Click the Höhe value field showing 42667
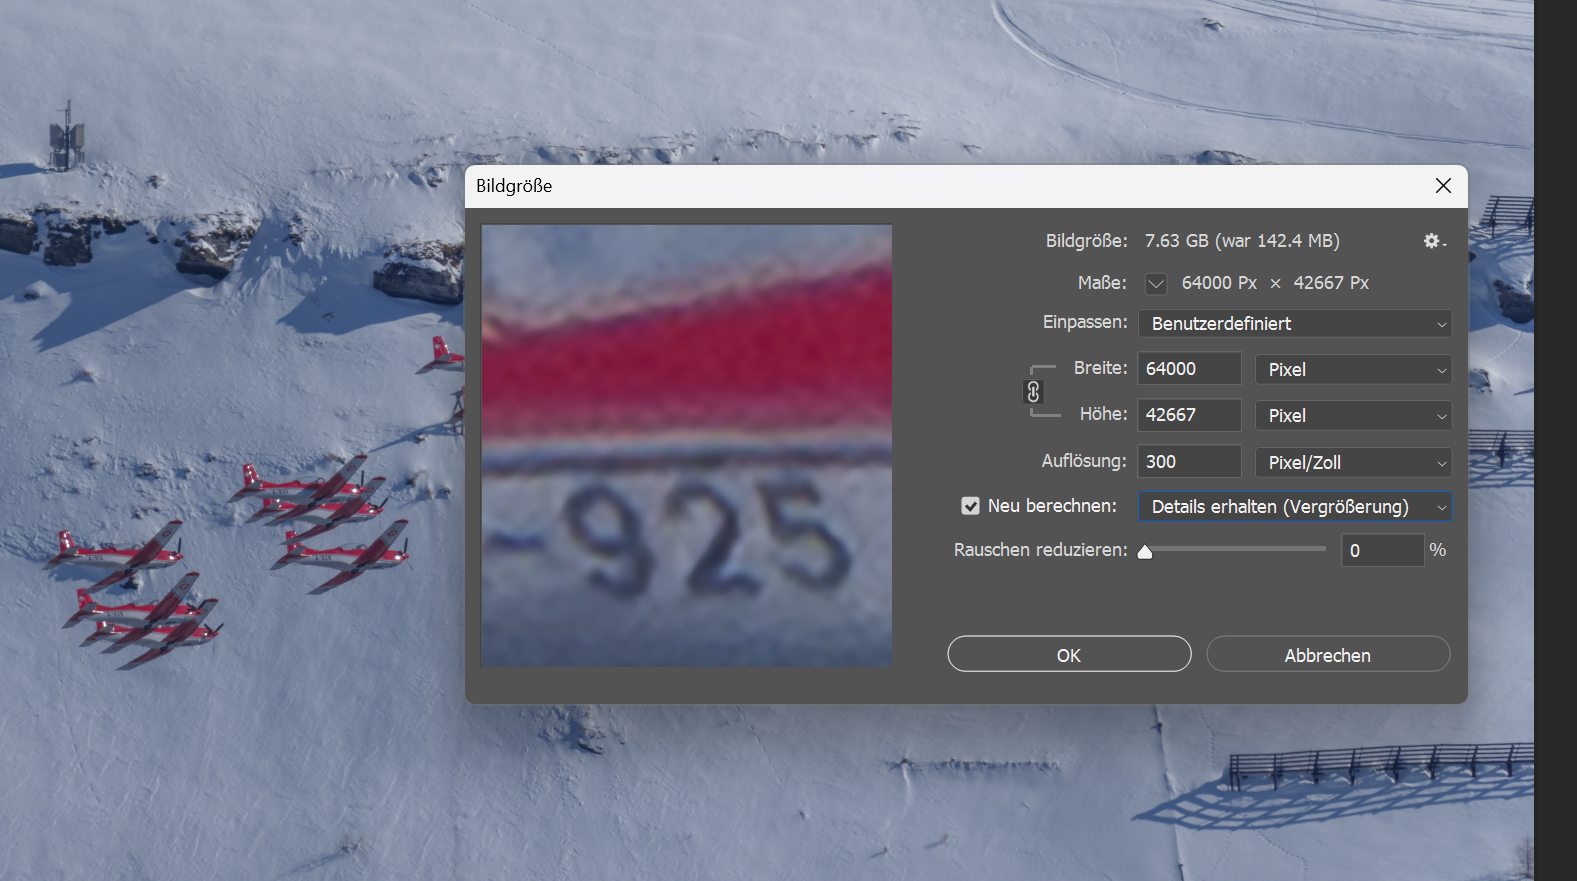The height and width of the screenshot is (881, 1577). [1189, 415]
